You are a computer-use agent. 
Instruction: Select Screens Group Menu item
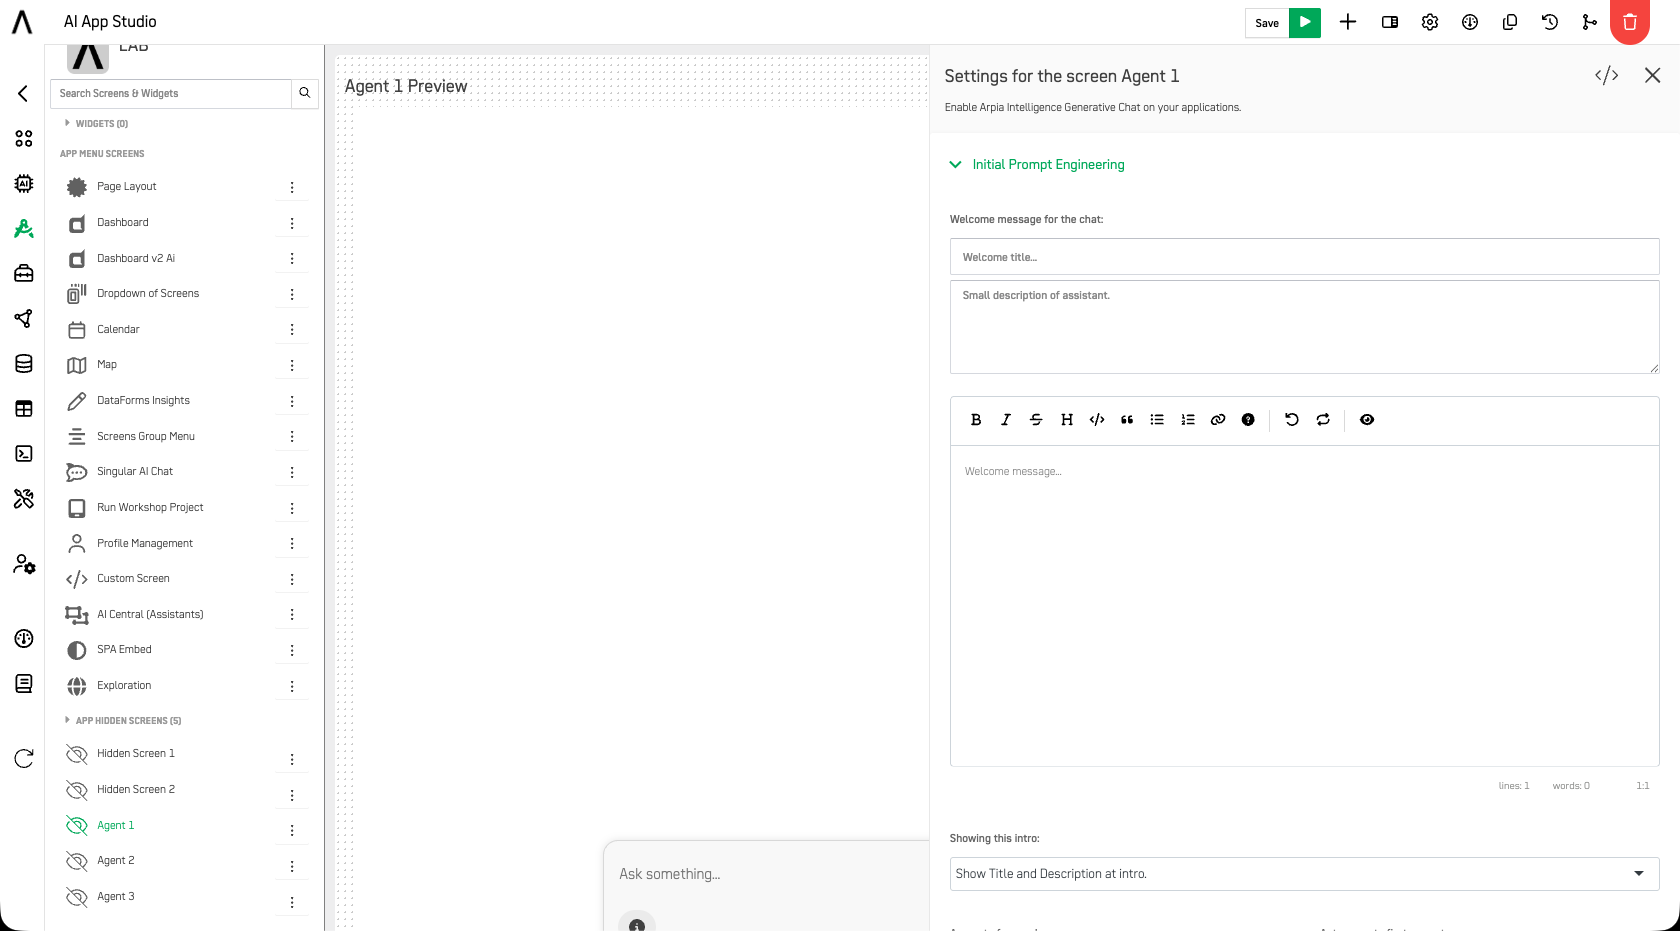[x=146, y=437]
